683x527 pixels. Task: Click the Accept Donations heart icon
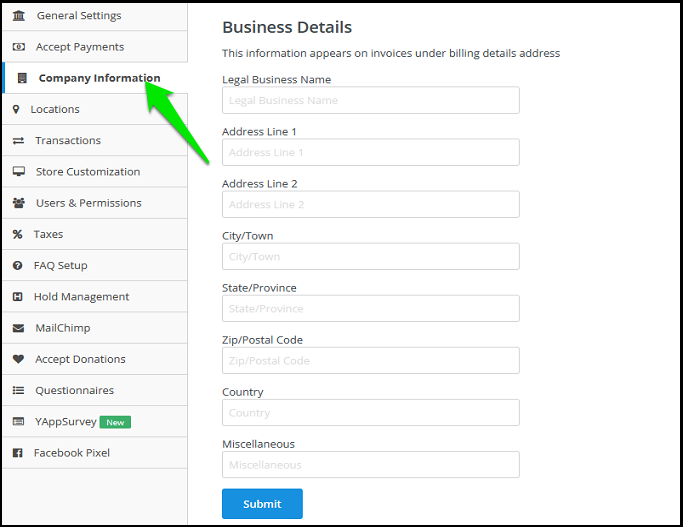pos(18,359)
